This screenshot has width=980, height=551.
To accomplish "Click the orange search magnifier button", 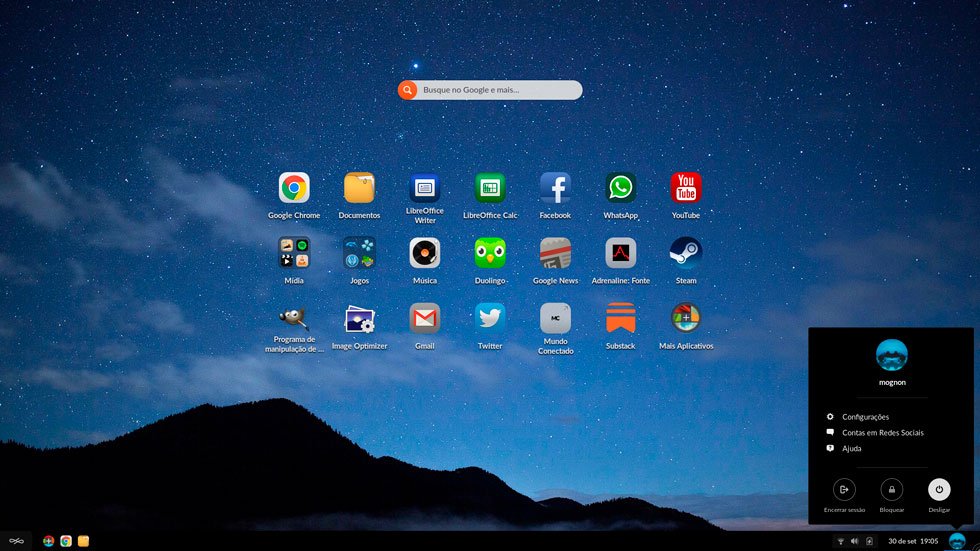I will [x=408, y=90].
